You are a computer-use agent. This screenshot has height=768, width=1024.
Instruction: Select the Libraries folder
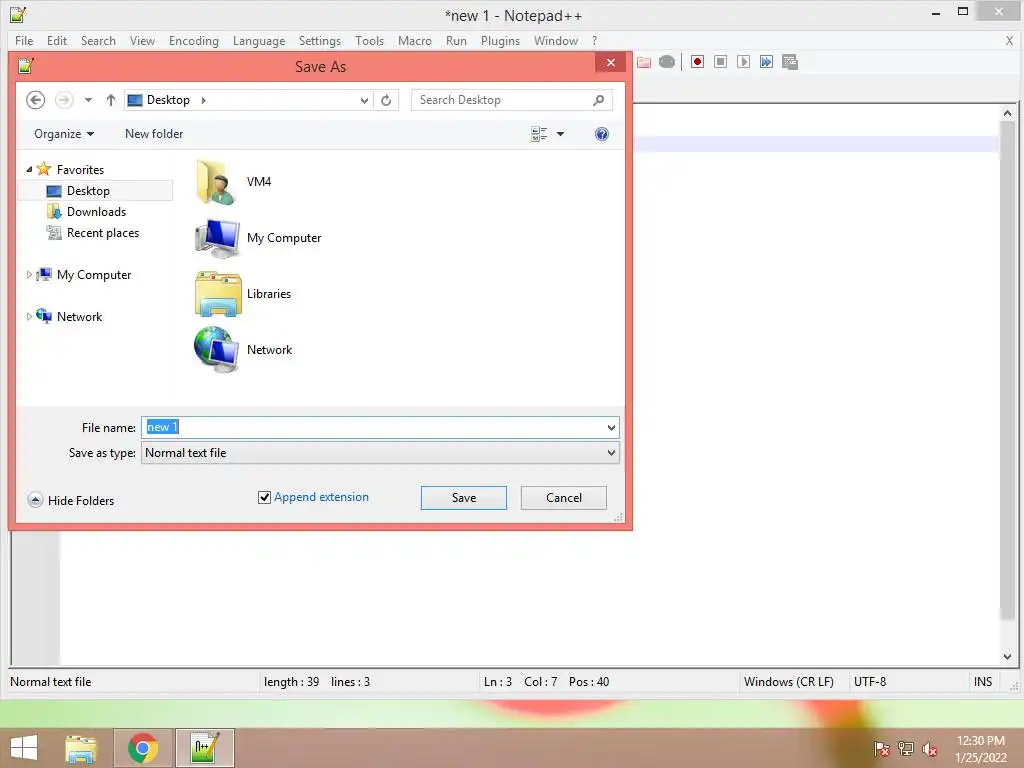click(x=243, y=294)
